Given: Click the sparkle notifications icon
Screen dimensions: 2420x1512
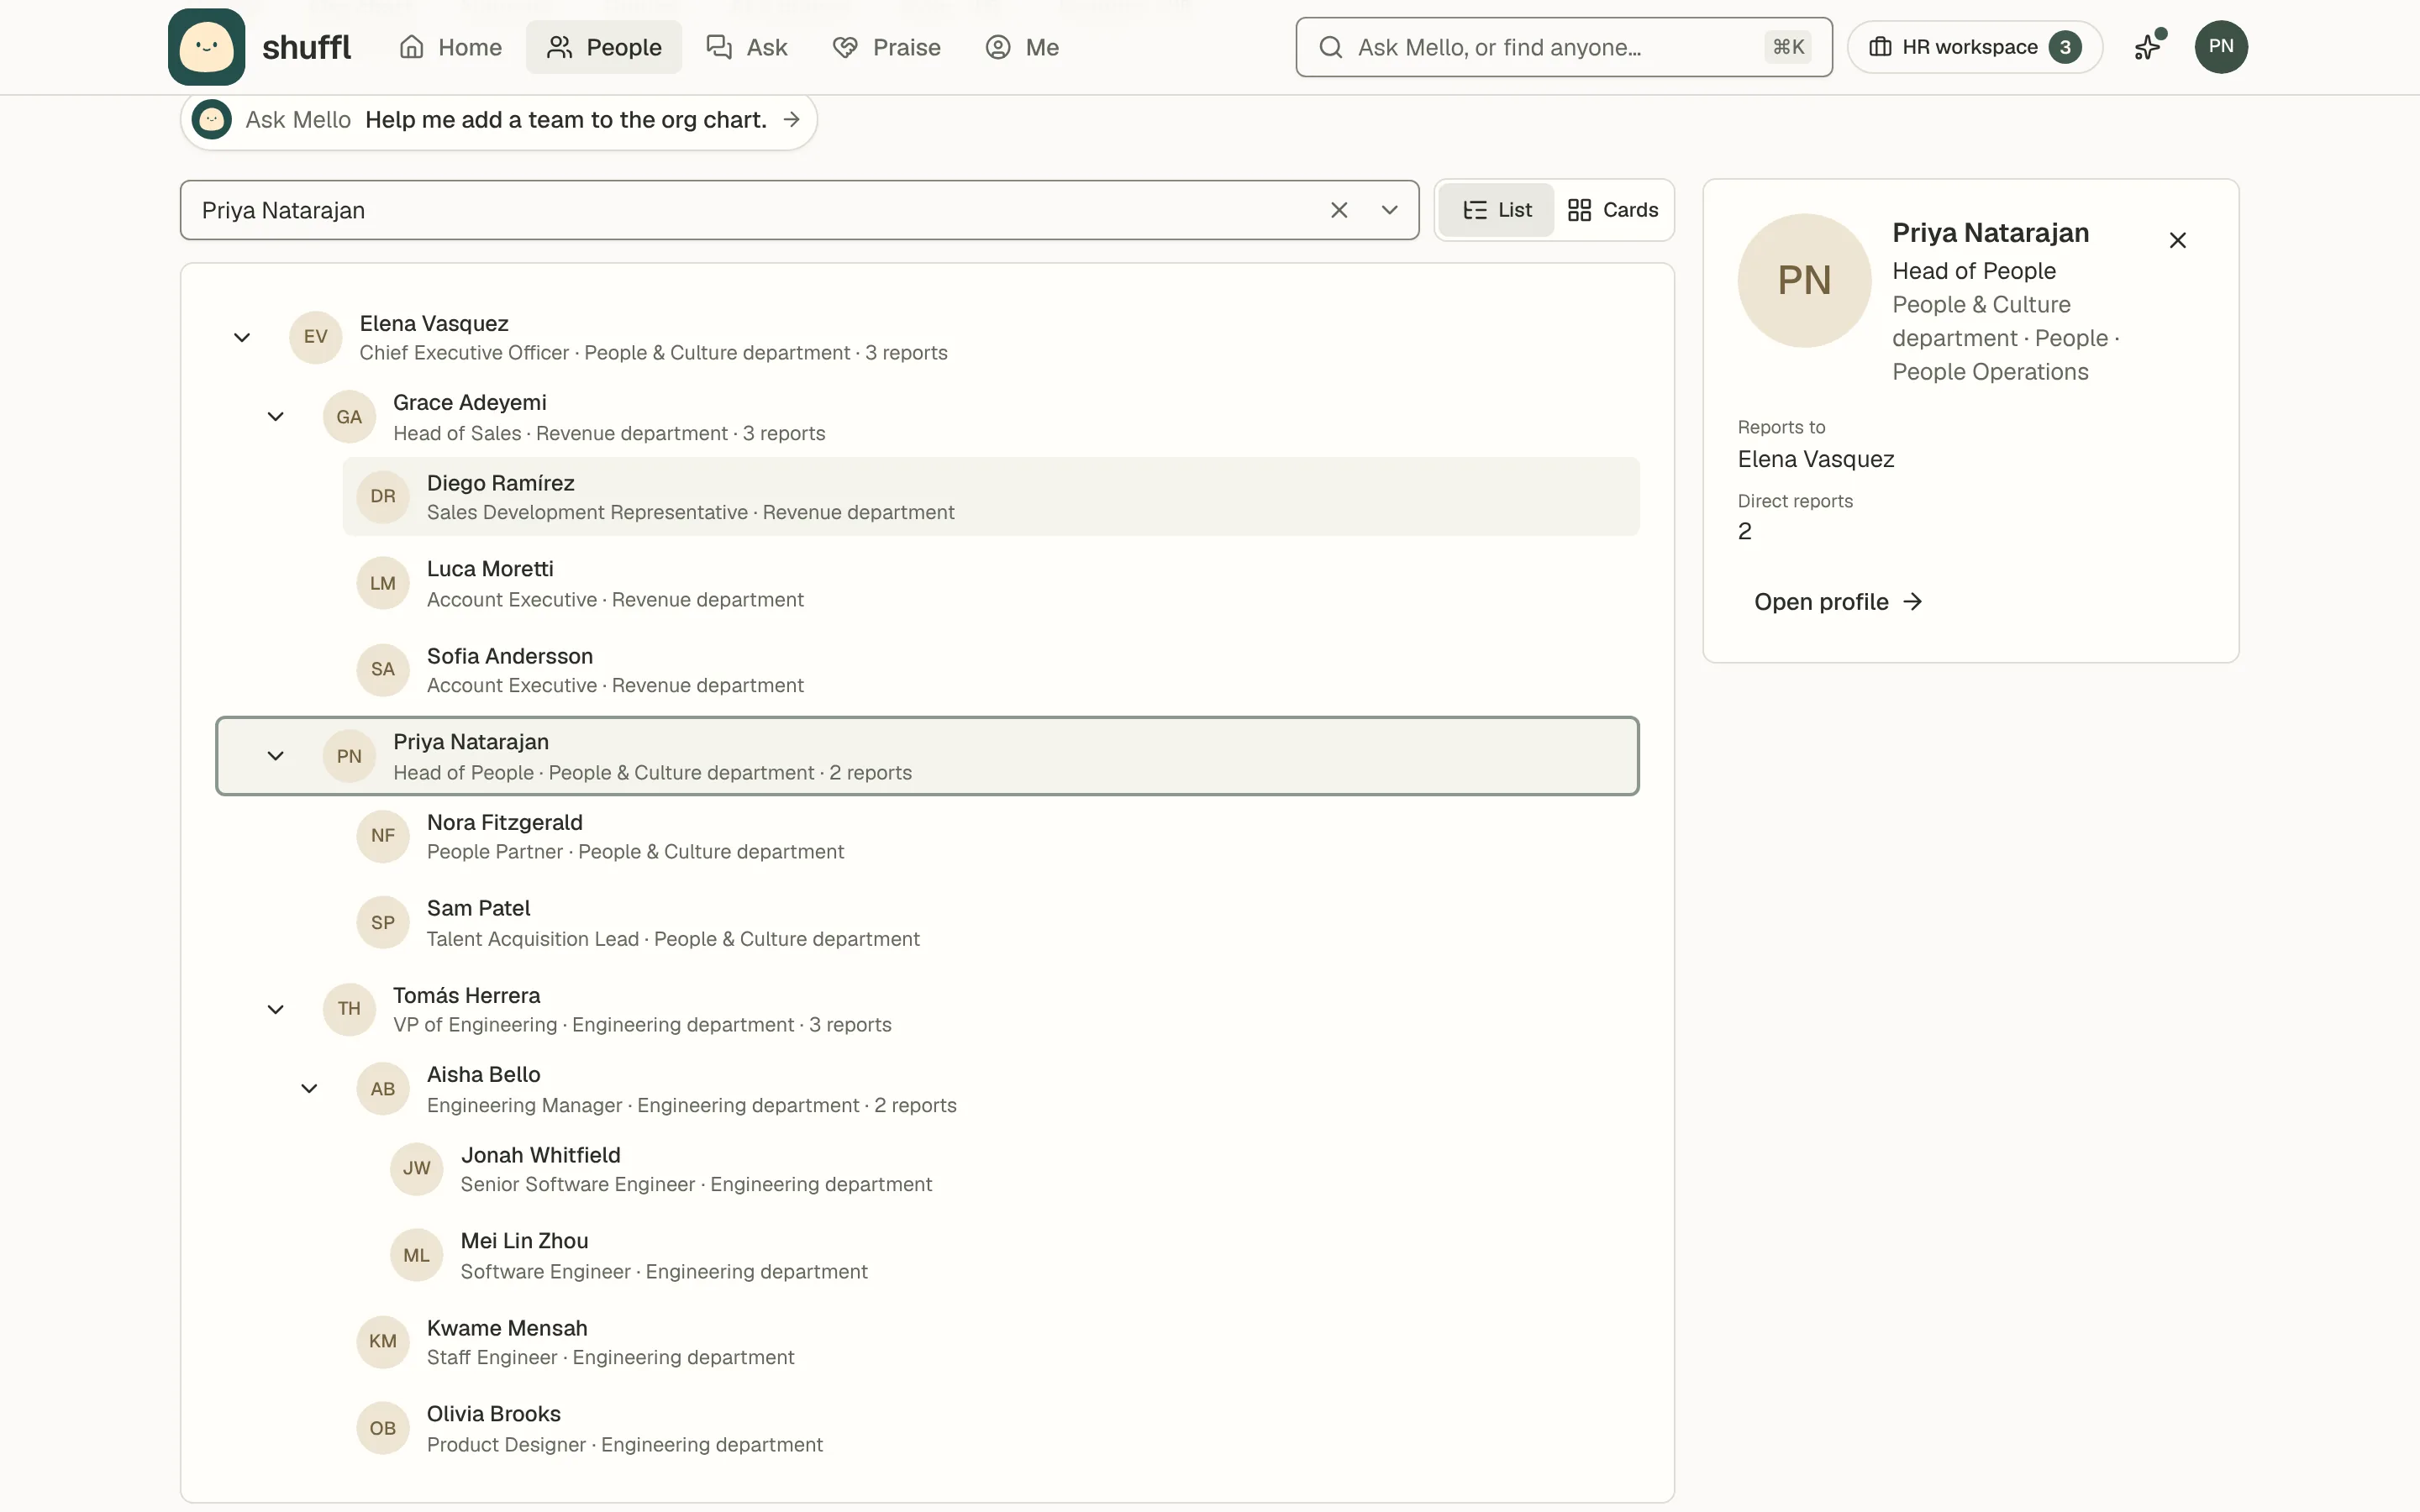Looking at the screenshot, I should 2148,47.
